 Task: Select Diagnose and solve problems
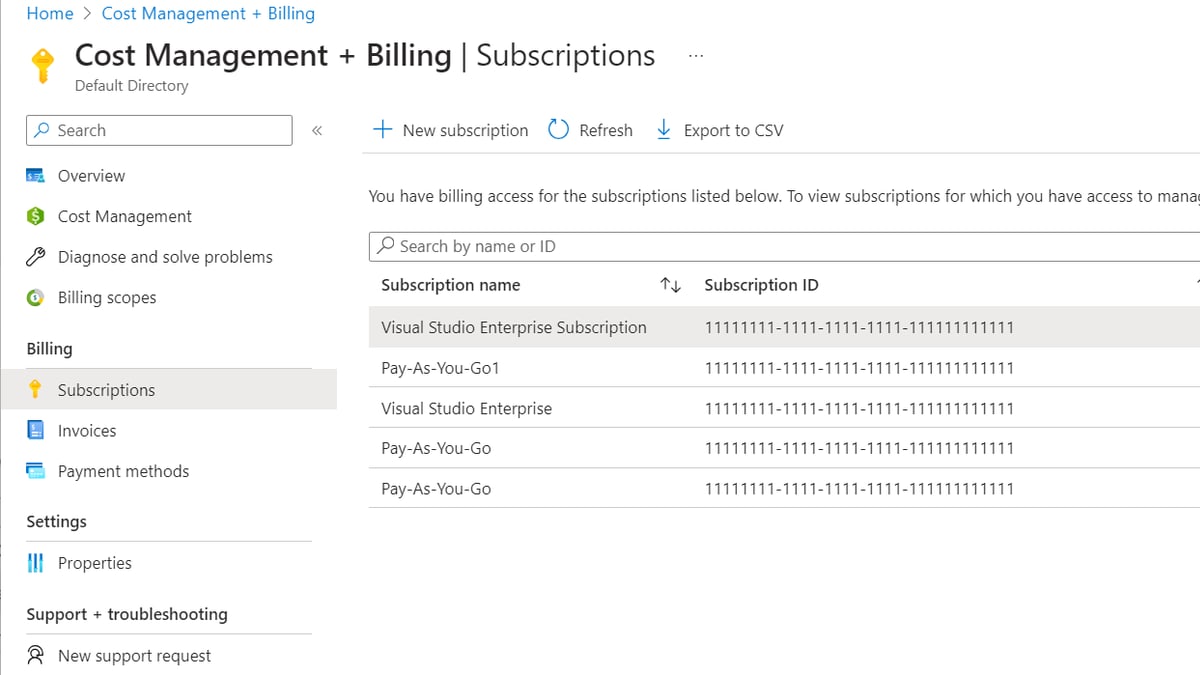coord(165,257)
